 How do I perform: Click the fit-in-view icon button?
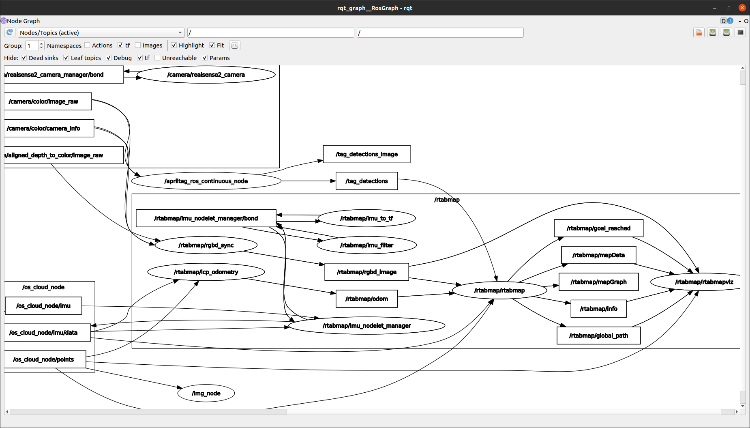point(235,45)
